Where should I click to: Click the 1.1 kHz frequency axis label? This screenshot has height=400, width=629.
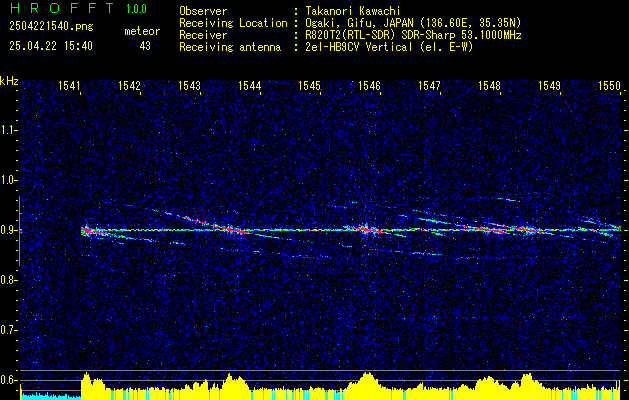[x=8, y=130]
